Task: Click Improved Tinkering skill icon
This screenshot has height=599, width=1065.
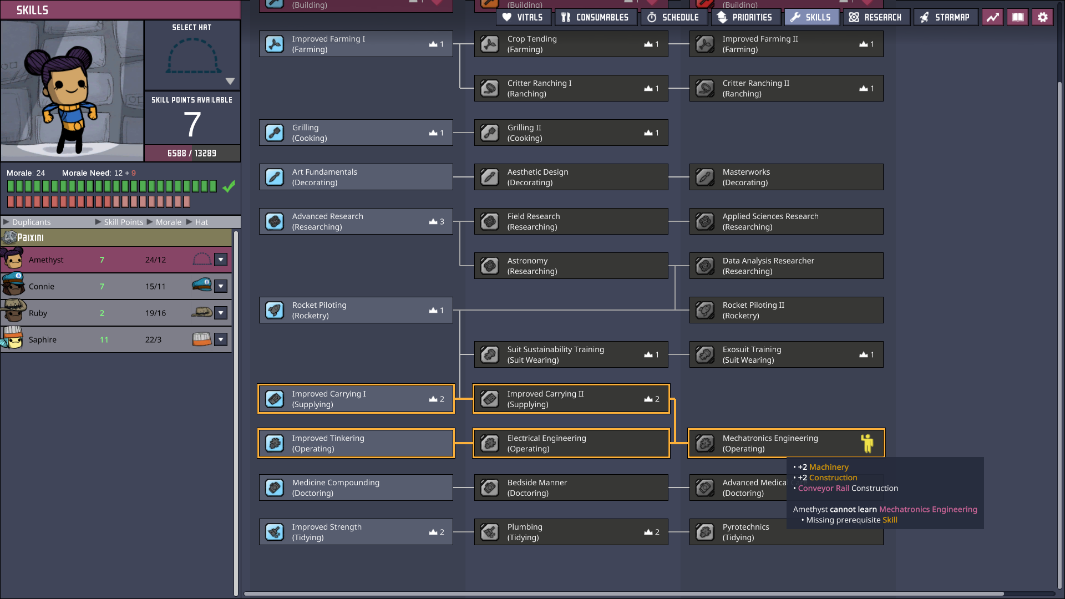Action: coord(274,443)
